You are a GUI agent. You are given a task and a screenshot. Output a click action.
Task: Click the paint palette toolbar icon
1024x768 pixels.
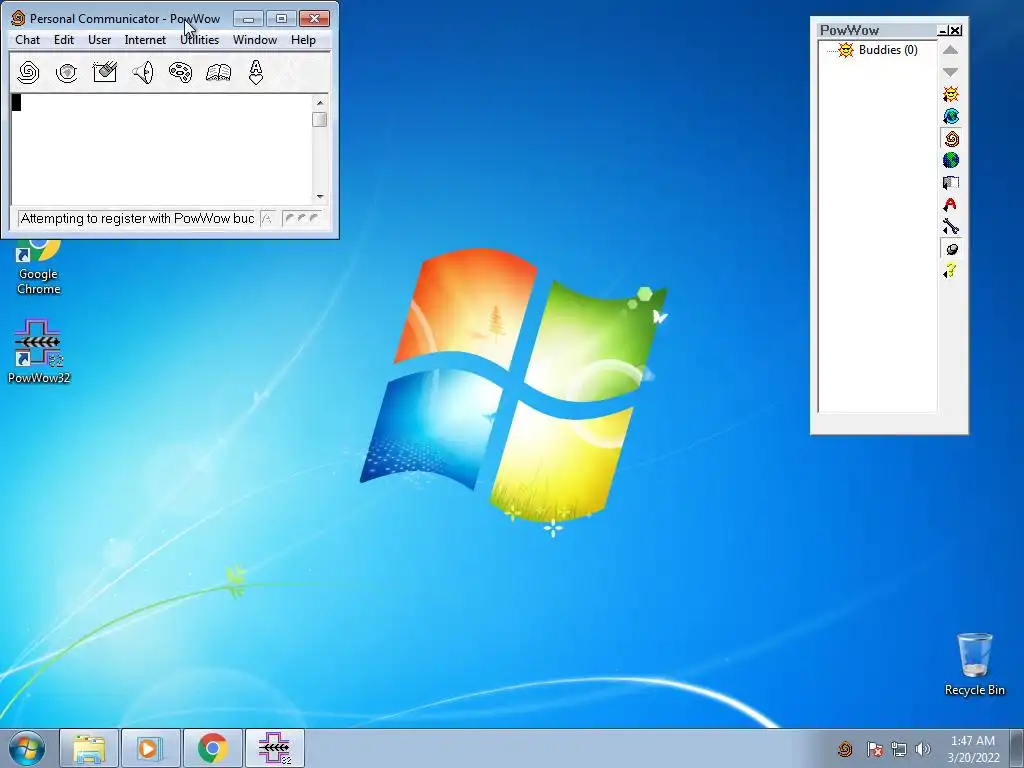pyautogui.click(x=180, y=72)
